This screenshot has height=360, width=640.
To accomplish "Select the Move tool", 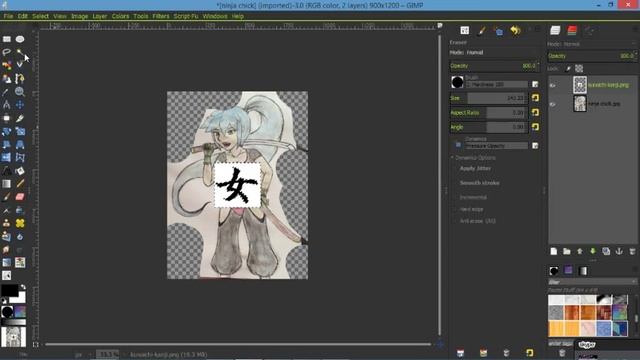I will coord(20,105).
